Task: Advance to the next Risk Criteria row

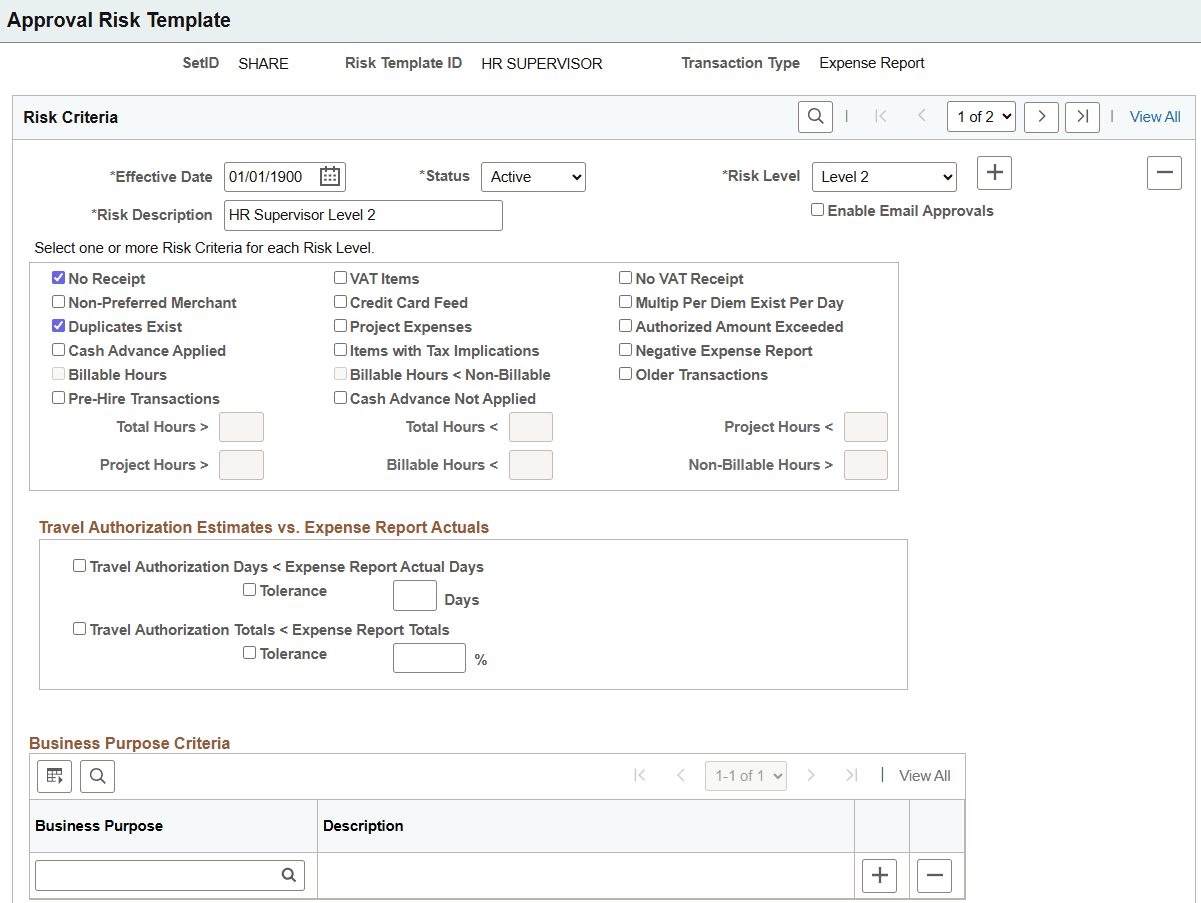Action: (x=1041, y=116)
